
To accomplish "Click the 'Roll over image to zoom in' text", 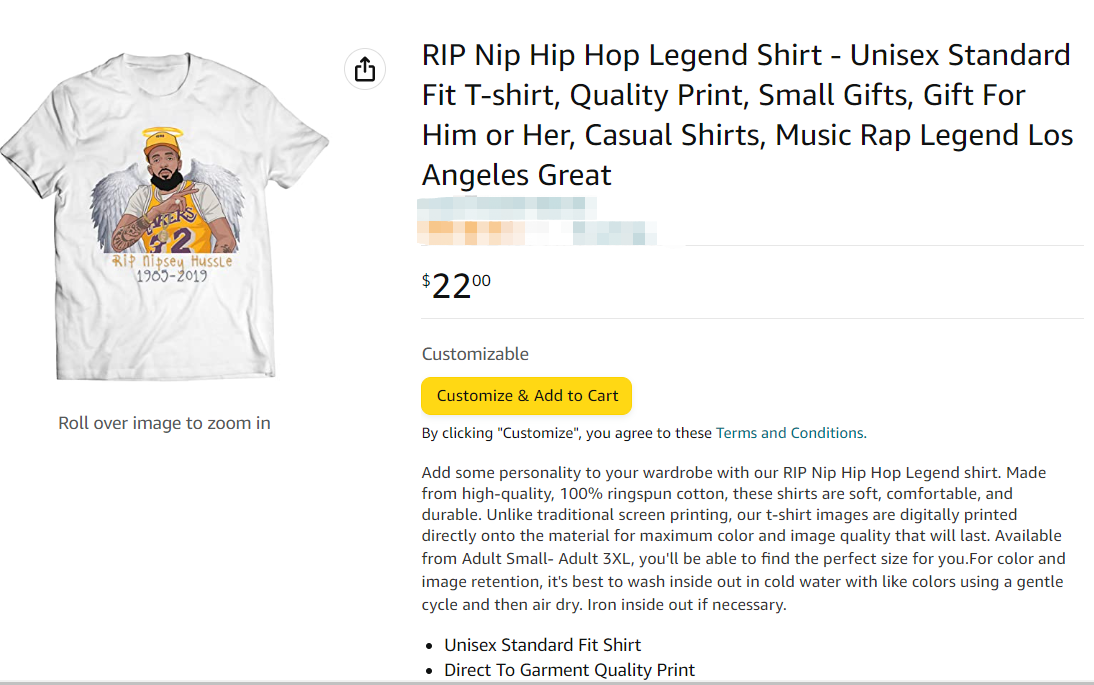I will 164,423.
